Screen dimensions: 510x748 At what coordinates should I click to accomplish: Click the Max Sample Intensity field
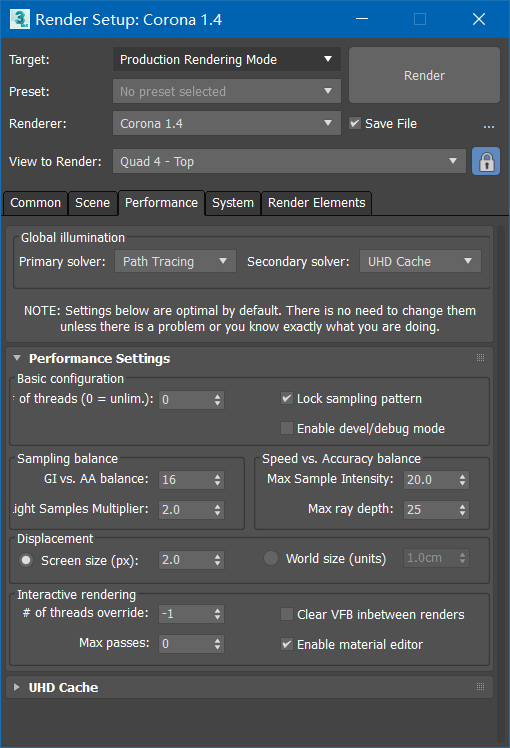(x=430, y=480)
